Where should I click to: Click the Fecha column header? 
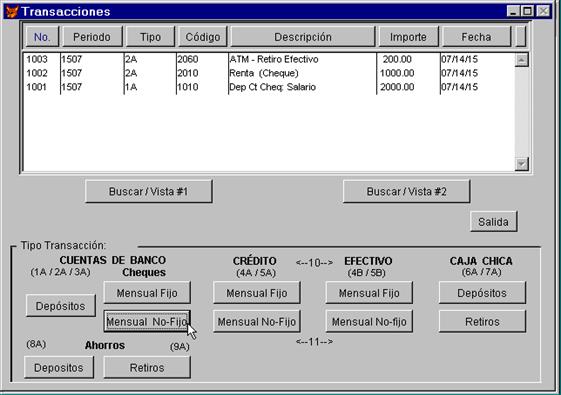[476, 37]
